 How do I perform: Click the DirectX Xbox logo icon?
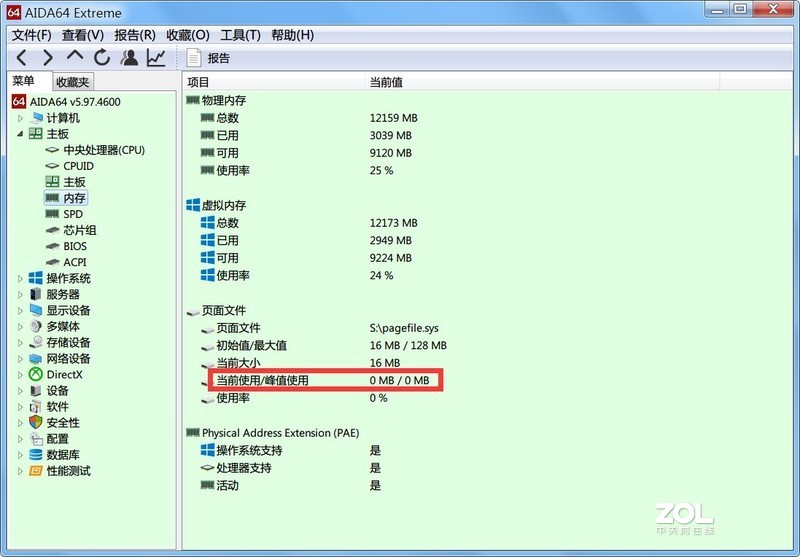36,374
